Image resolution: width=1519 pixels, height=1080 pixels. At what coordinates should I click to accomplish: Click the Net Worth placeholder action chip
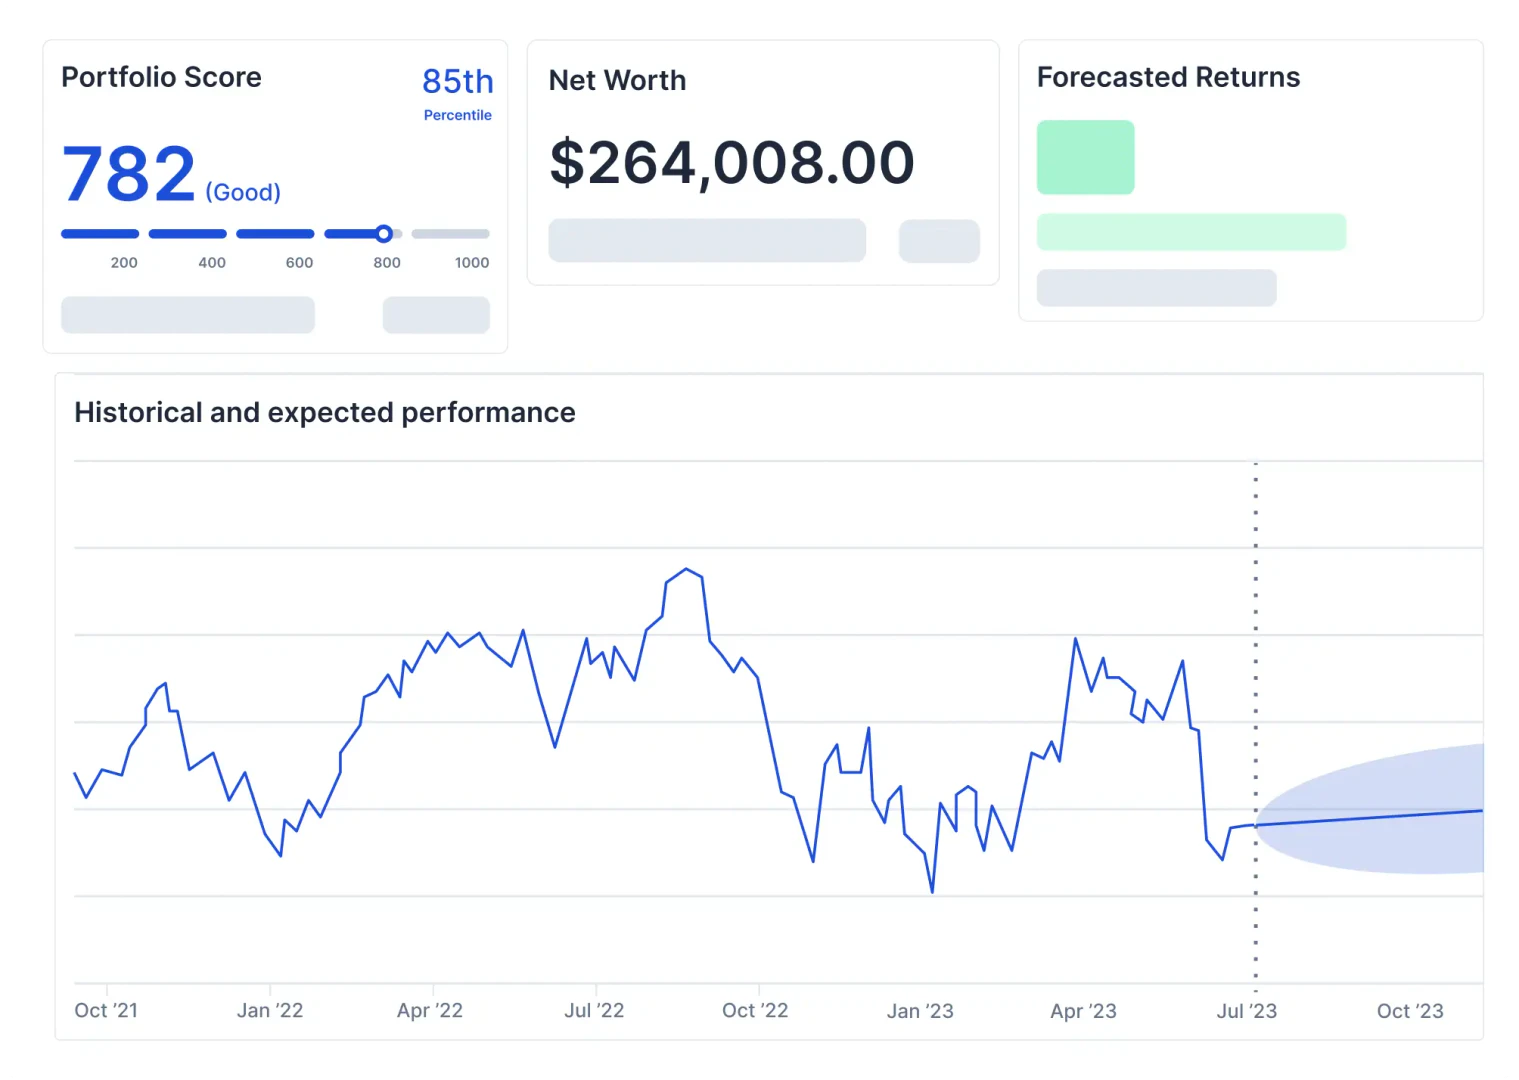[938, 240]
